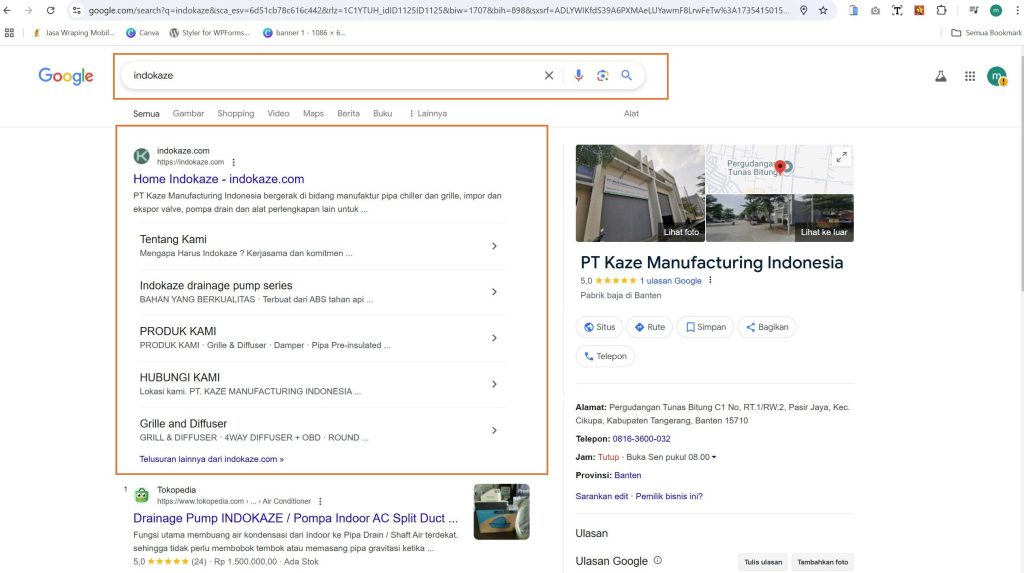Expand the Tentang Kami sitelink chevron

coord(494,246)
